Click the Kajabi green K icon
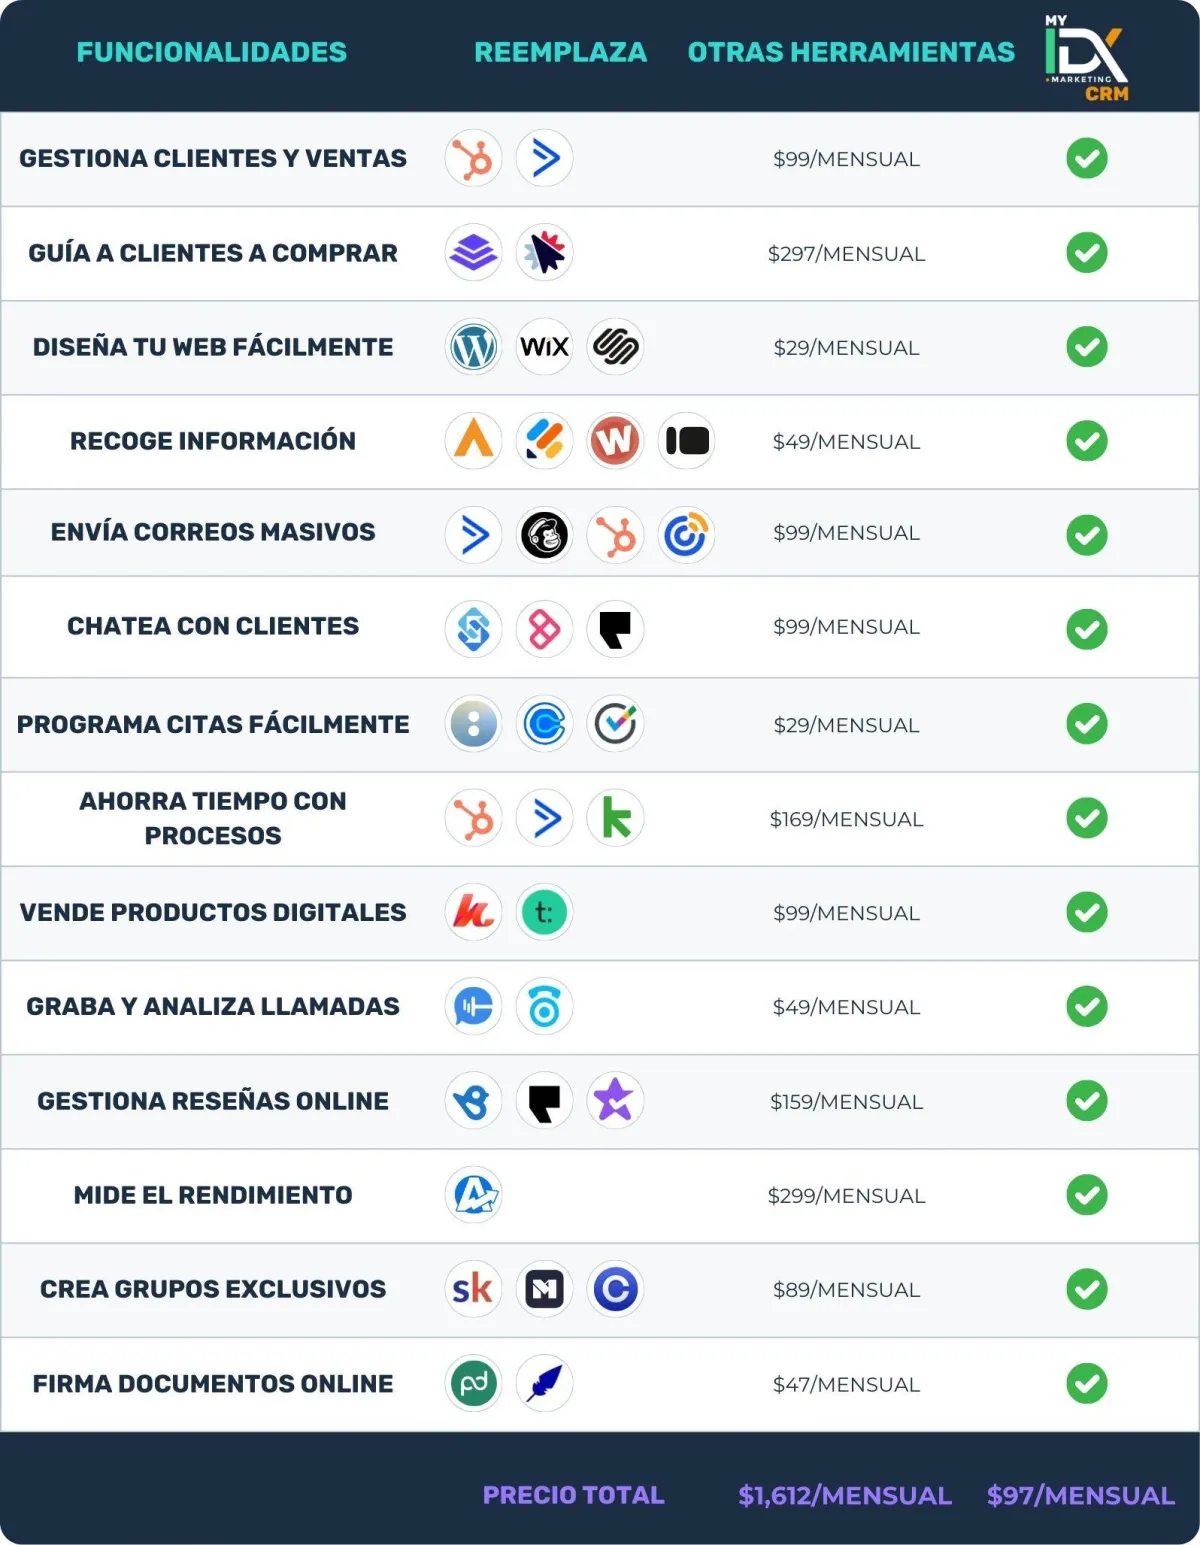Image resolution: width=1200 pixels, height=1545 pixels. click(x=616, y=818)
